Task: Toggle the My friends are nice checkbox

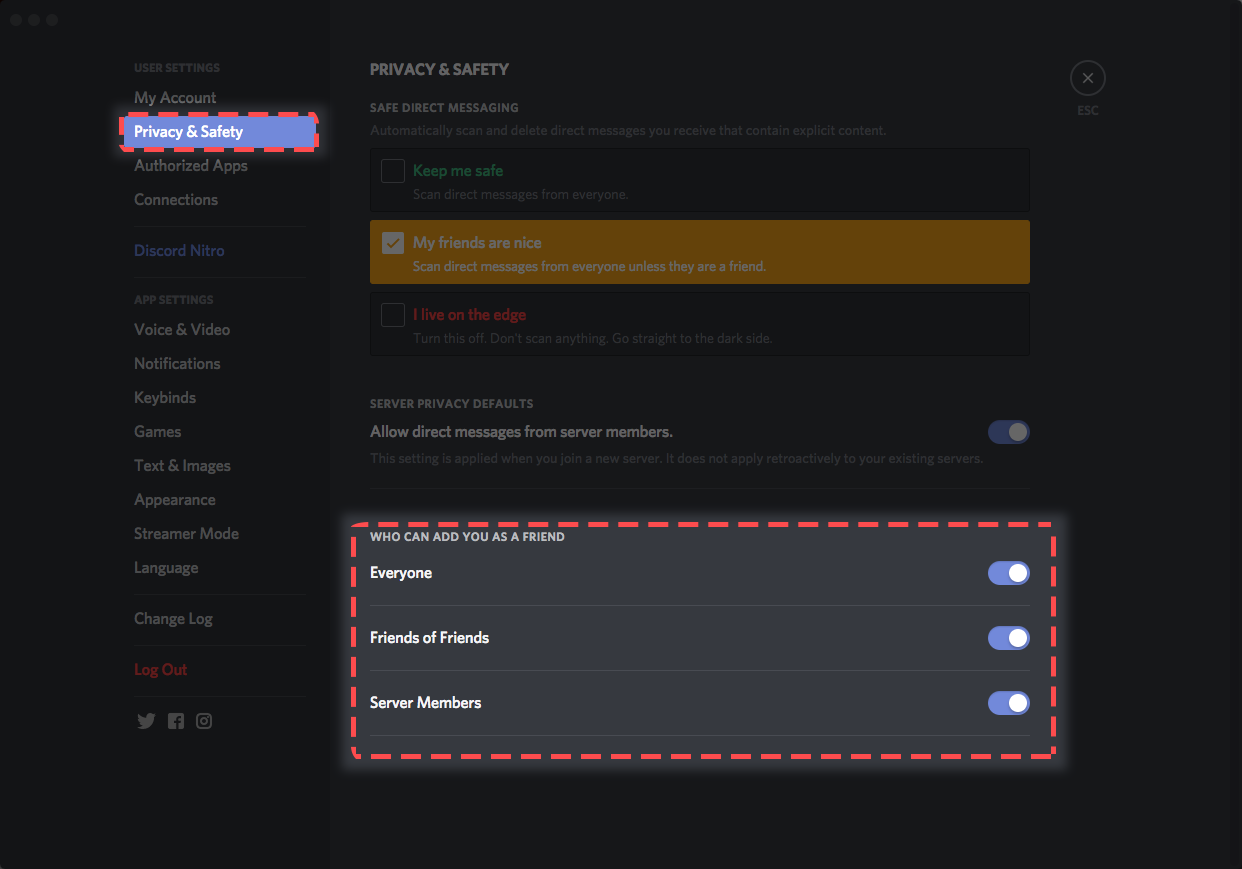Action: pyautogui.click(x=393, y=243)
